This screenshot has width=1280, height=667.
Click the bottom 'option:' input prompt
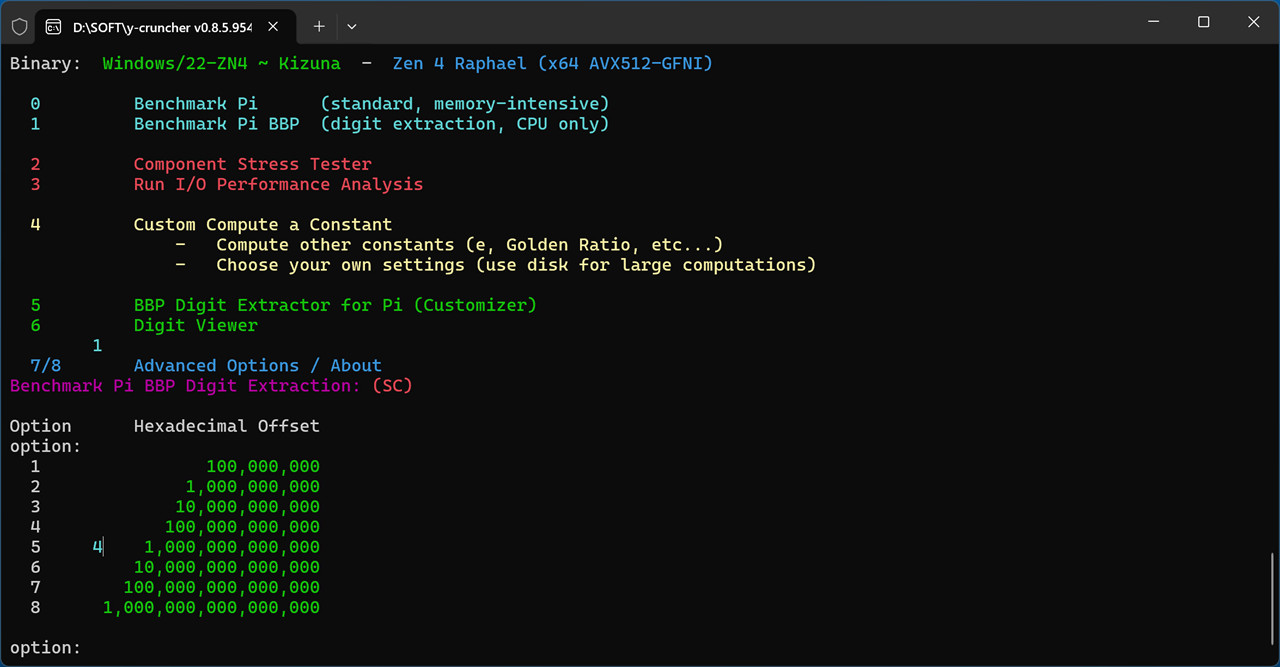pyautogui.click(x=46, y=648)
